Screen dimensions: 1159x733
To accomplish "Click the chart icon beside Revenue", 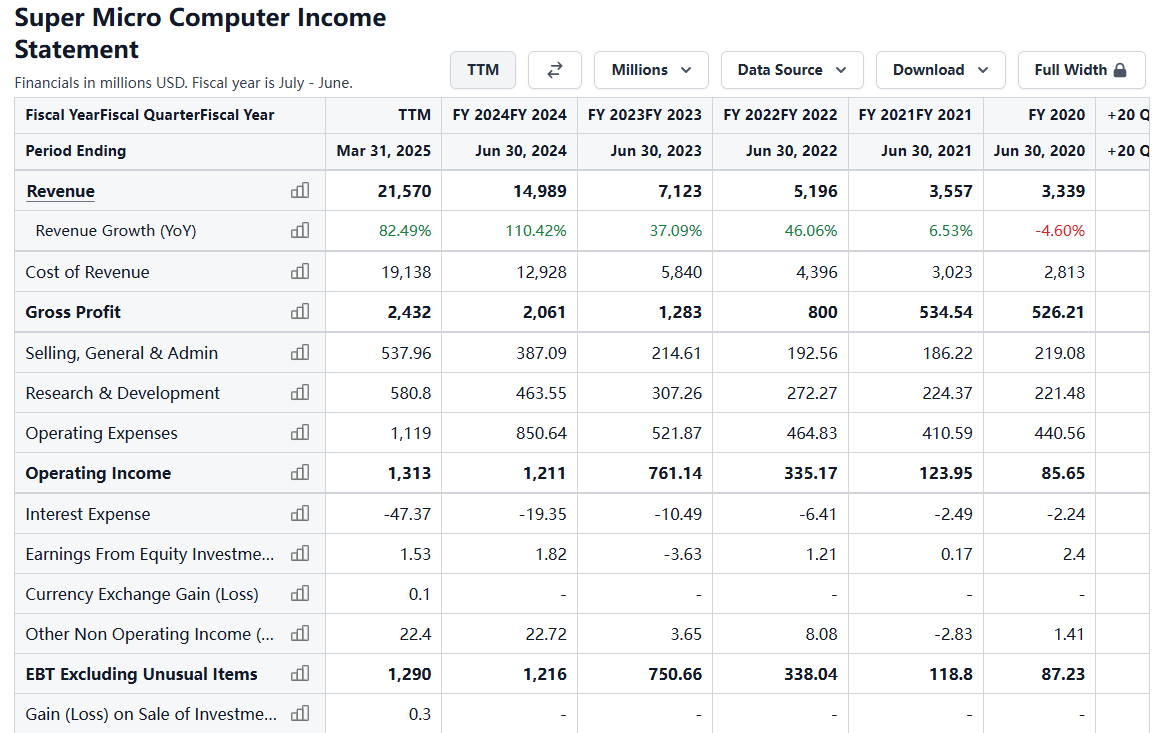I will click(300, 191).
